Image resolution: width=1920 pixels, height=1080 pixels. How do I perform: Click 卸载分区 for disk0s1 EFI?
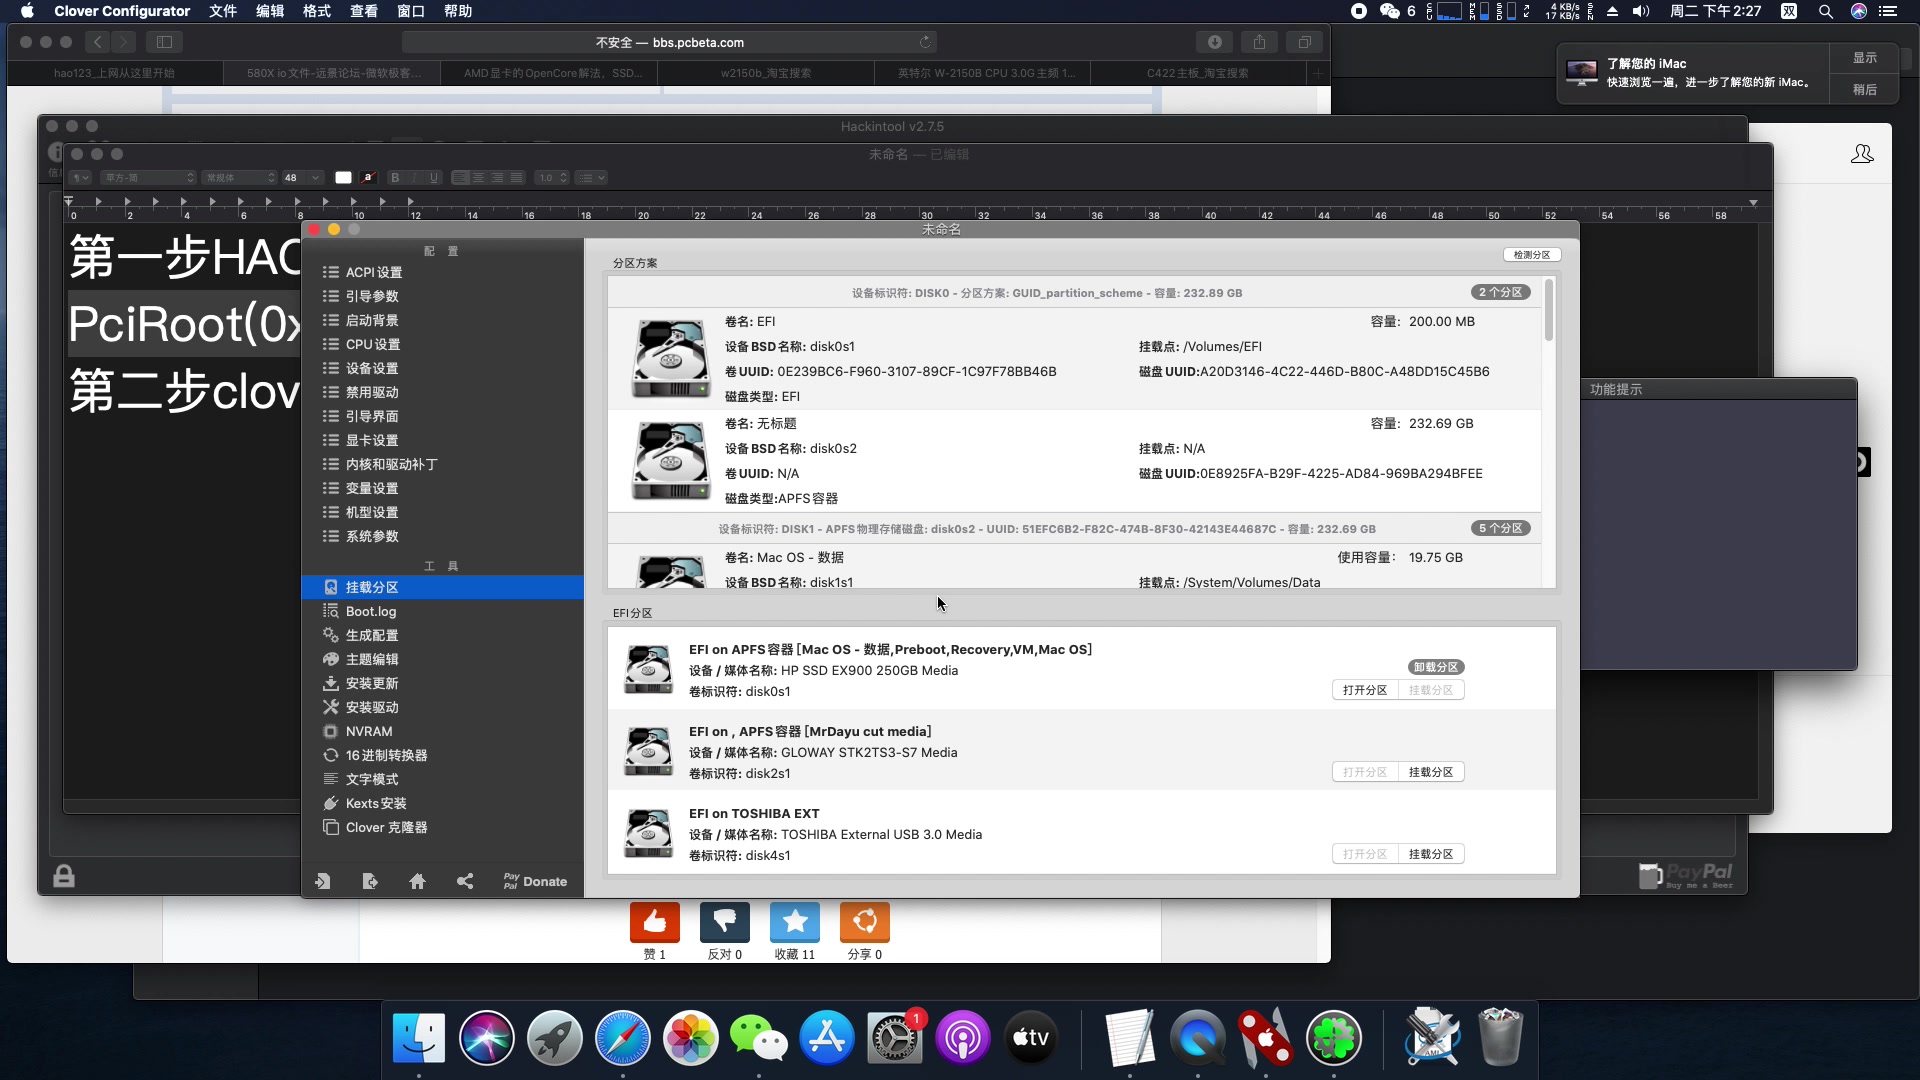point(1436,667)
